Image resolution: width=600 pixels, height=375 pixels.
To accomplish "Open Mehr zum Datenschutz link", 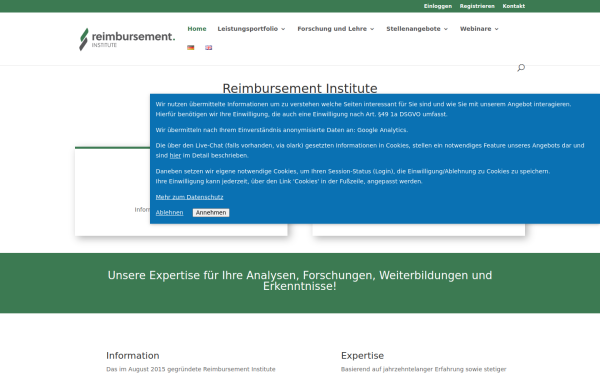I will click(x=189, y=197).
